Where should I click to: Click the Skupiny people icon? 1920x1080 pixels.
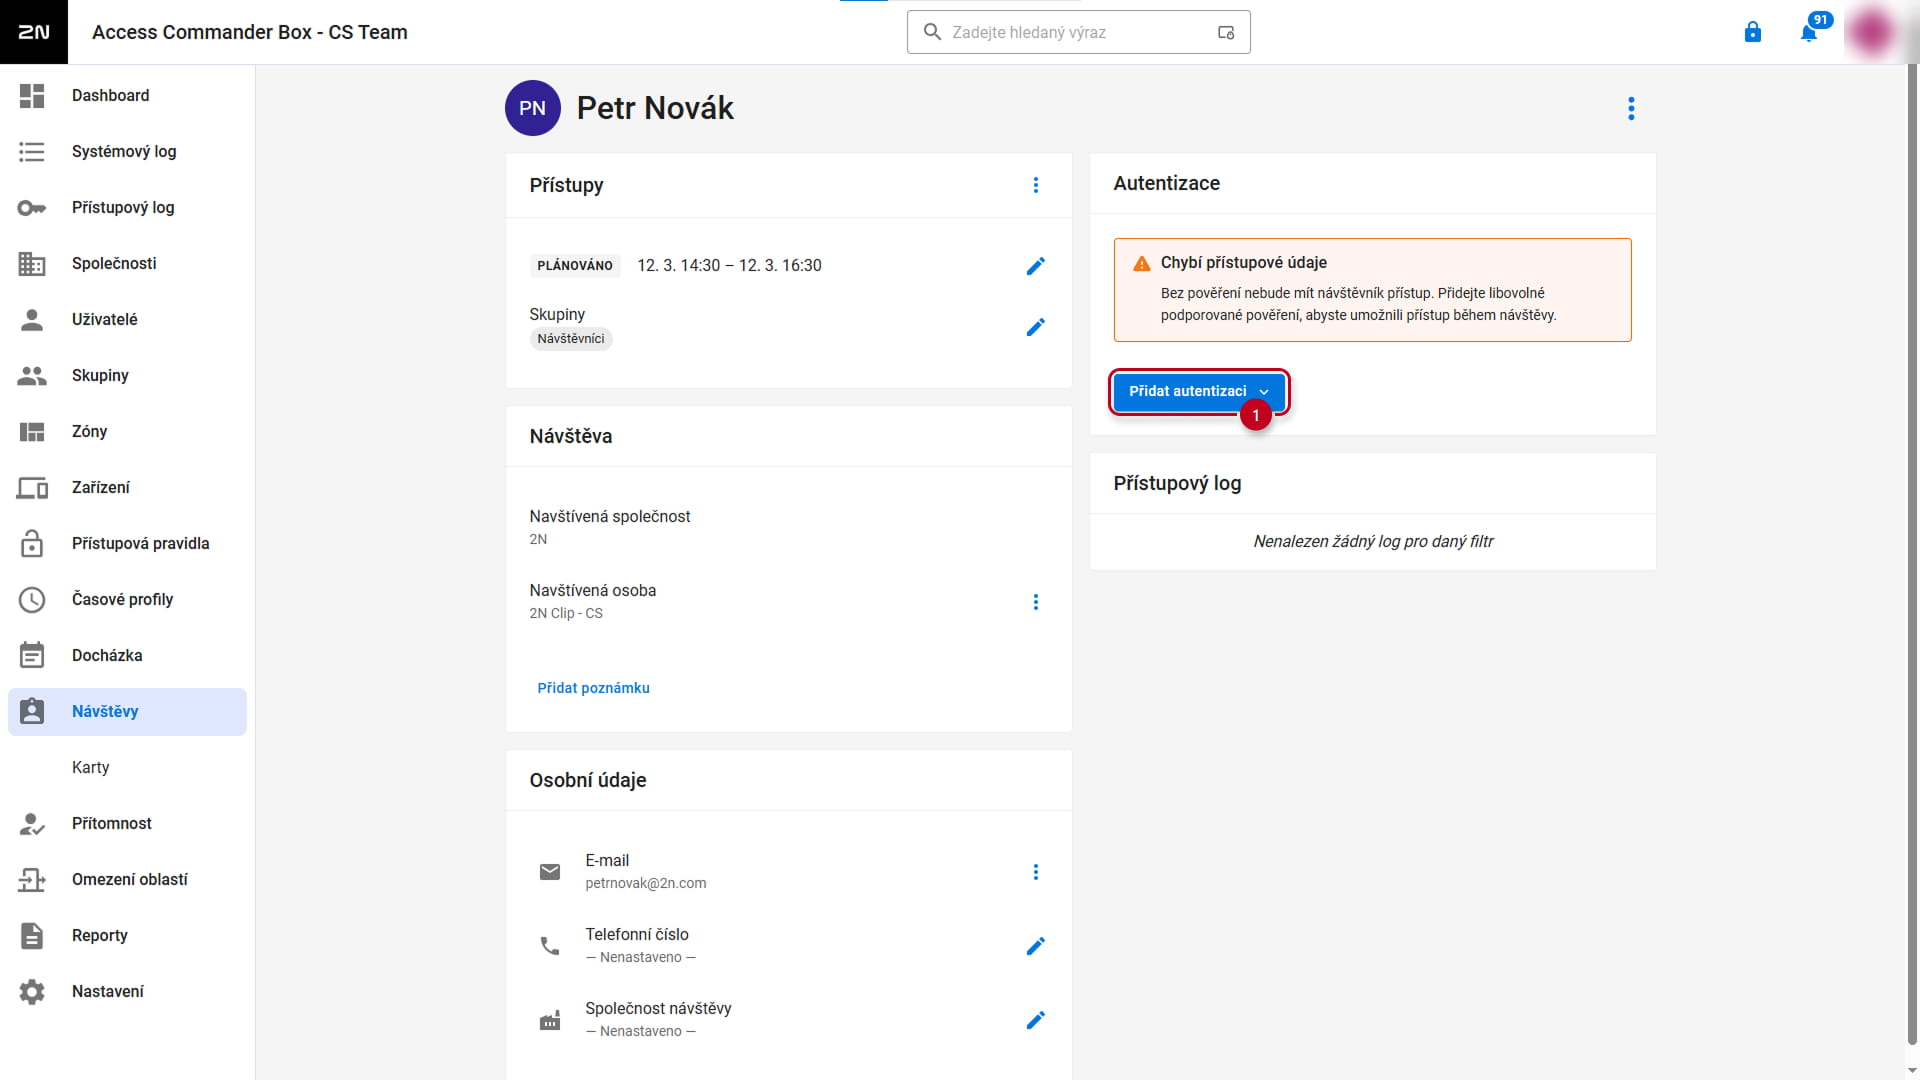point(32,376)
